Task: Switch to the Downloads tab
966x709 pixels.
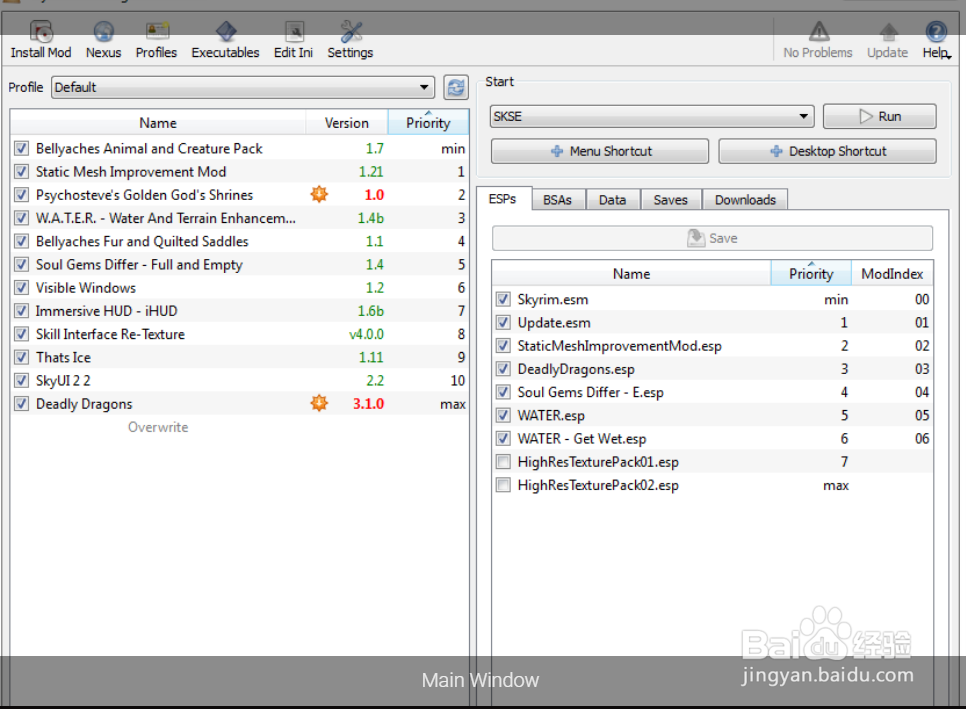Action: coord(745,200)
